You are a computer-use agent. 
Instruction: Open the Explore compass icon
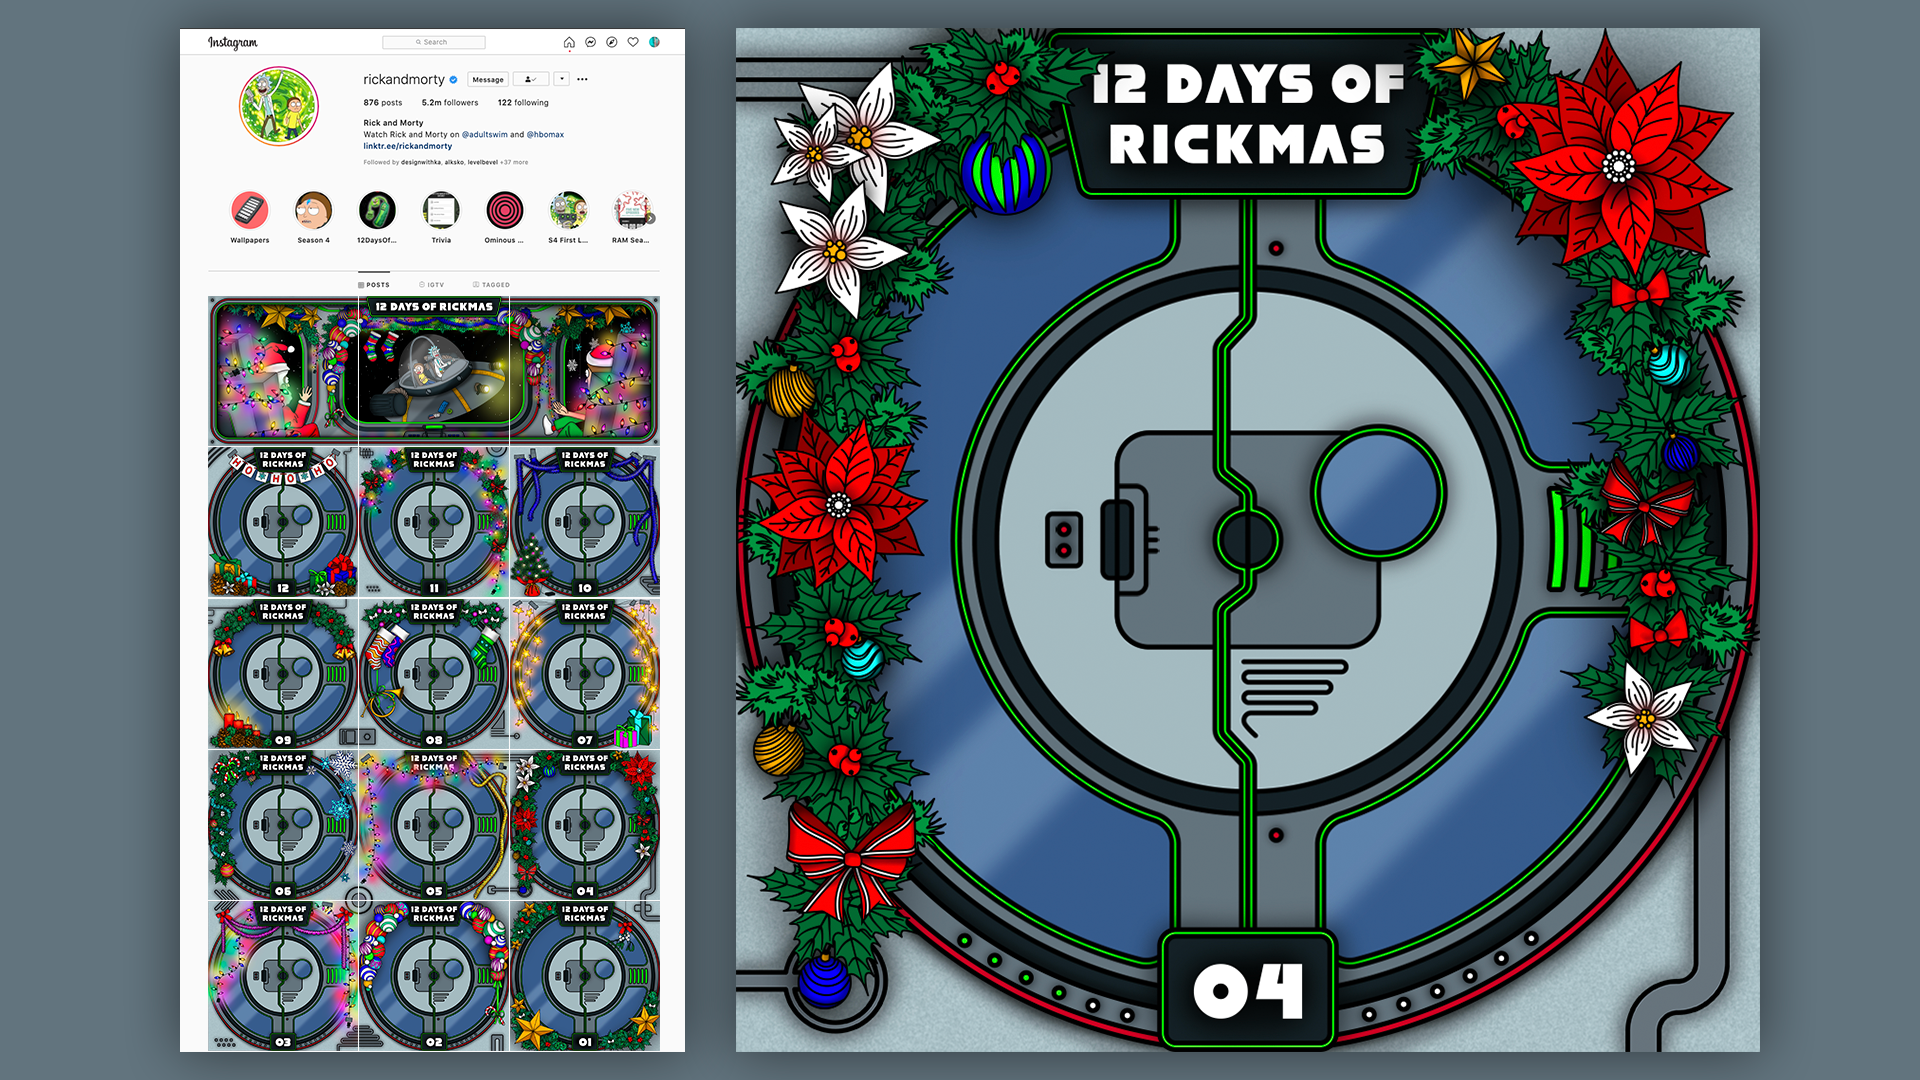coord(612,42)
